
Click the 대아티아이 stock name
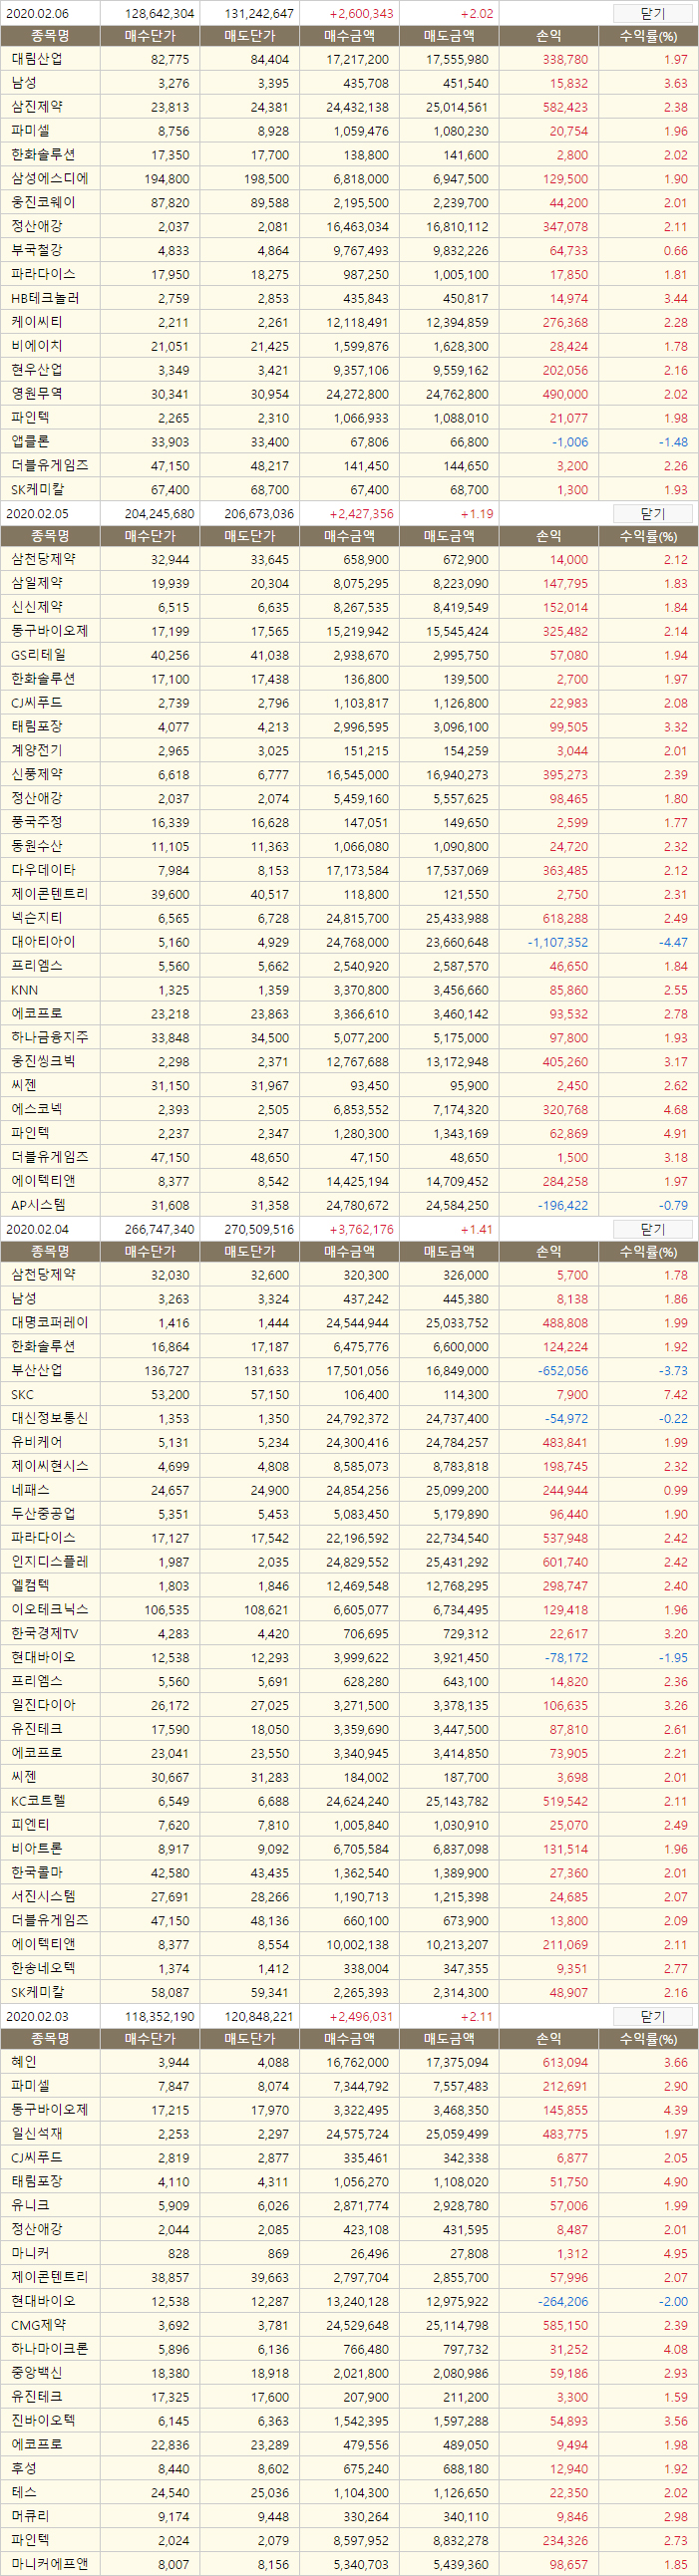(42, 942)
